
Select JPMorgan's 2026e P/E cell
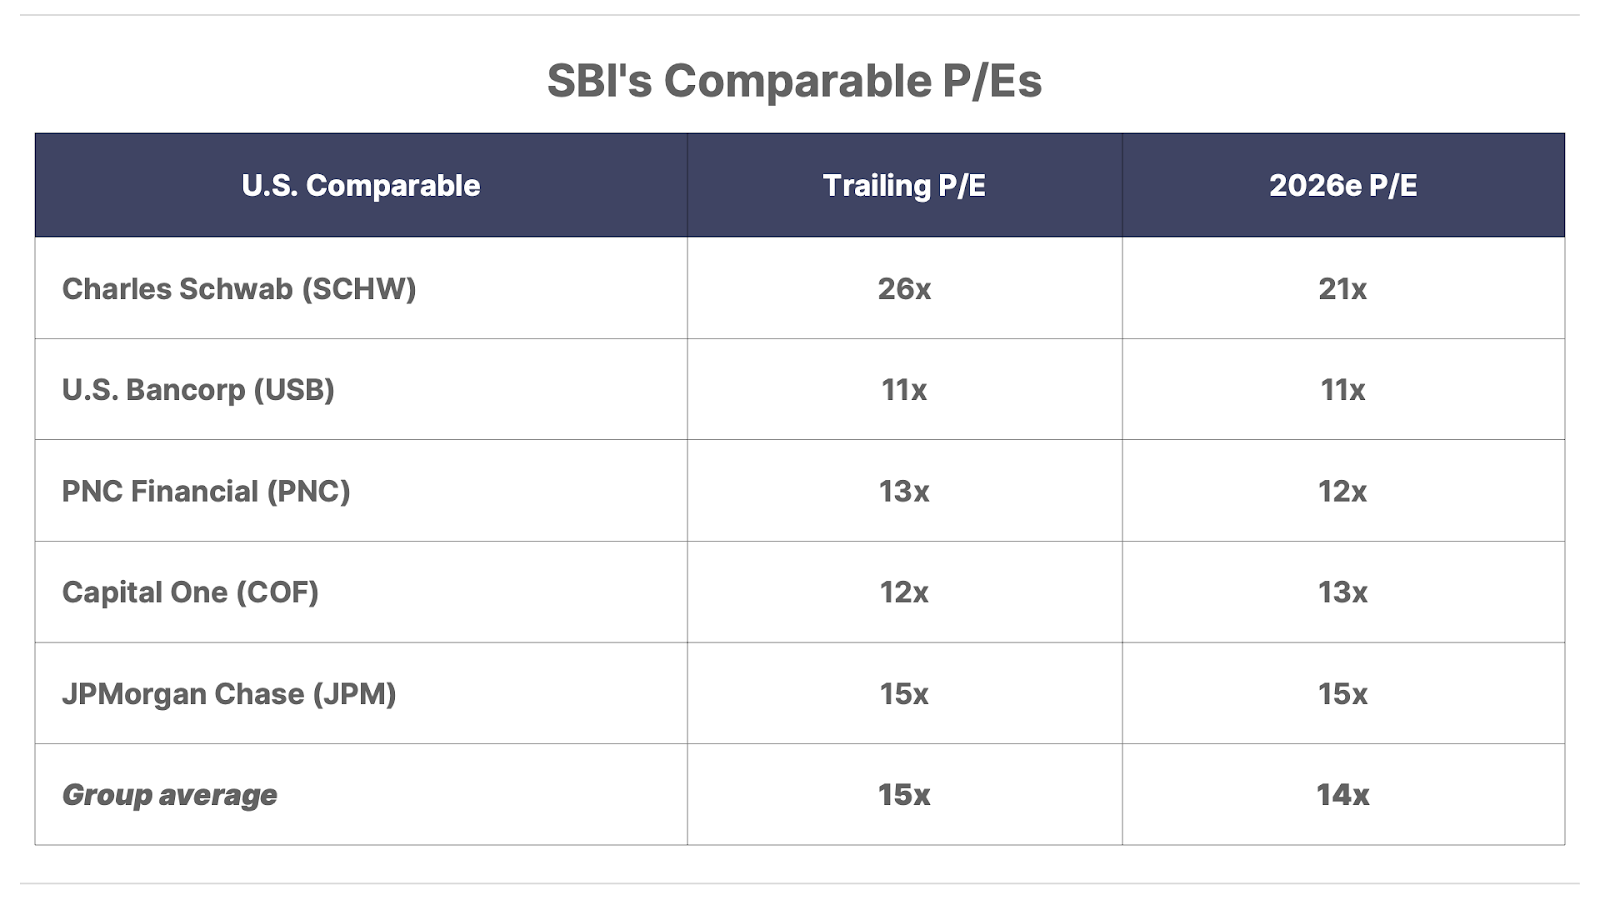click(x=1343, y=693)
